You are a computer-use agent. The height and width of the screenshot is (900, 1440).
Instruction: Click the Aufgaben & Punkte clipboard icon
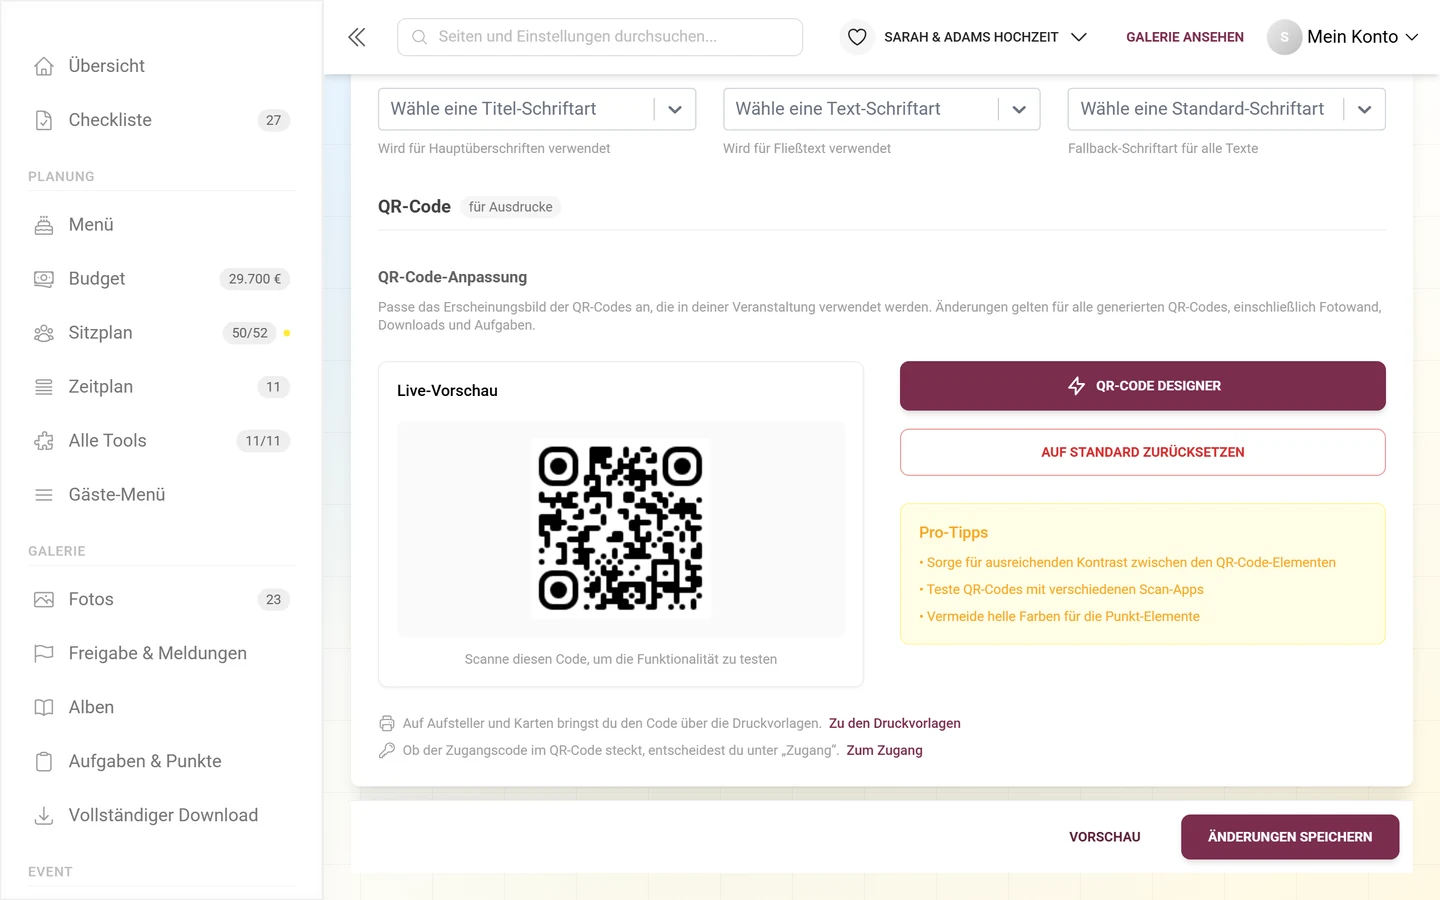(x=44, y=762)
